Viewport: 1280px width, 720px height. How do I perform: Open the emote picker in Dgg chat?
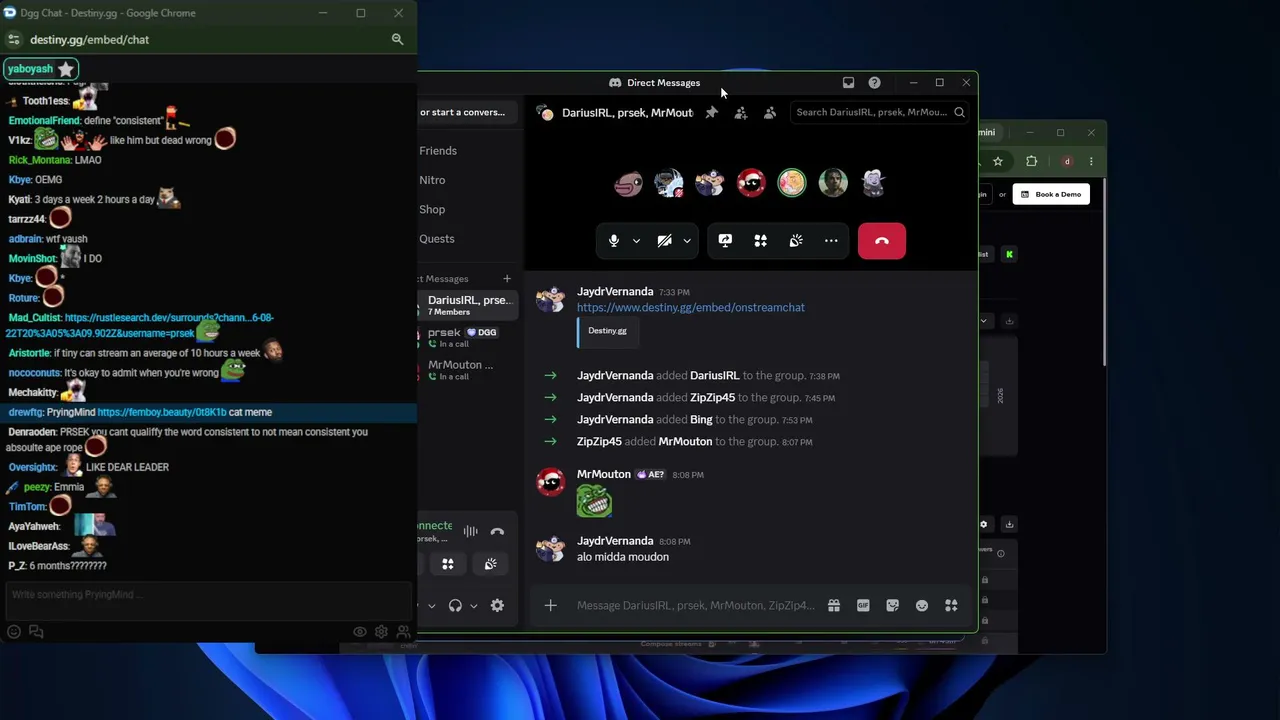(14, 632)
